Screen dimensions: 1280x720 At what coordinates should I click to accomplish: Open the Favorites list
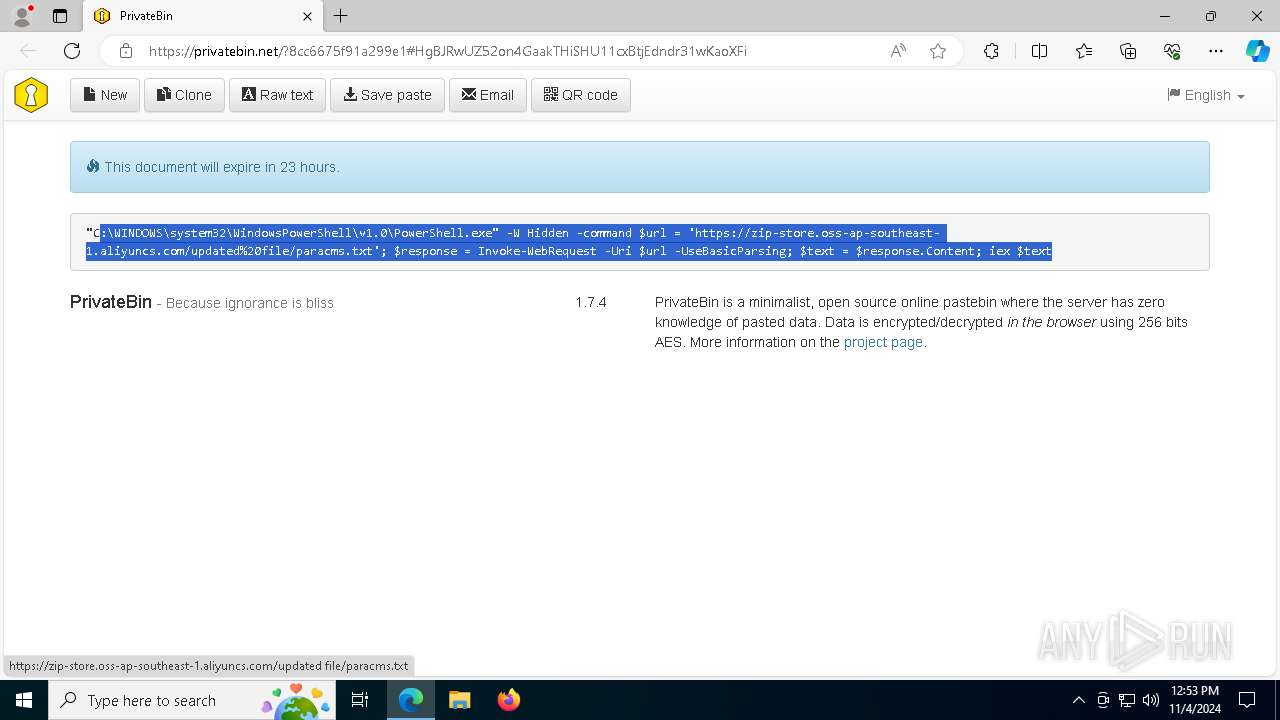point(1084,51)
